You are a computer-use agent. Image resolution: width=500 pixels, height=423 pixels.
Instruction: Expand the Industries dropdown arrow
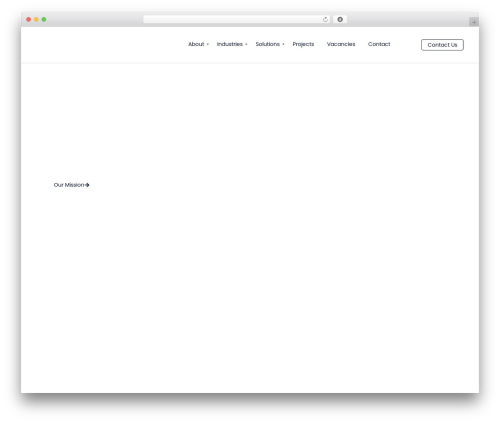pyautogui.click(x=246, y=44)
